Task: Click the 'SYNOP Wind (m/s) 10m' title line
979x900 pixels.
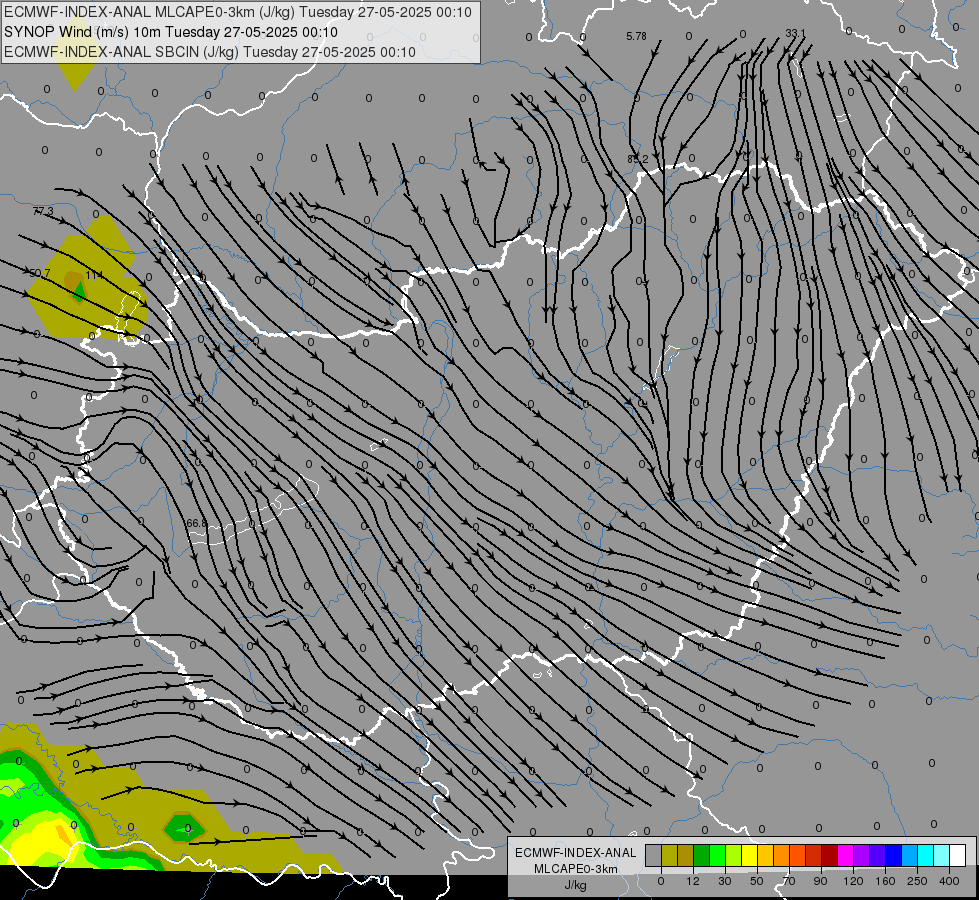Action: pyautogui.click(x=82, y=32)
